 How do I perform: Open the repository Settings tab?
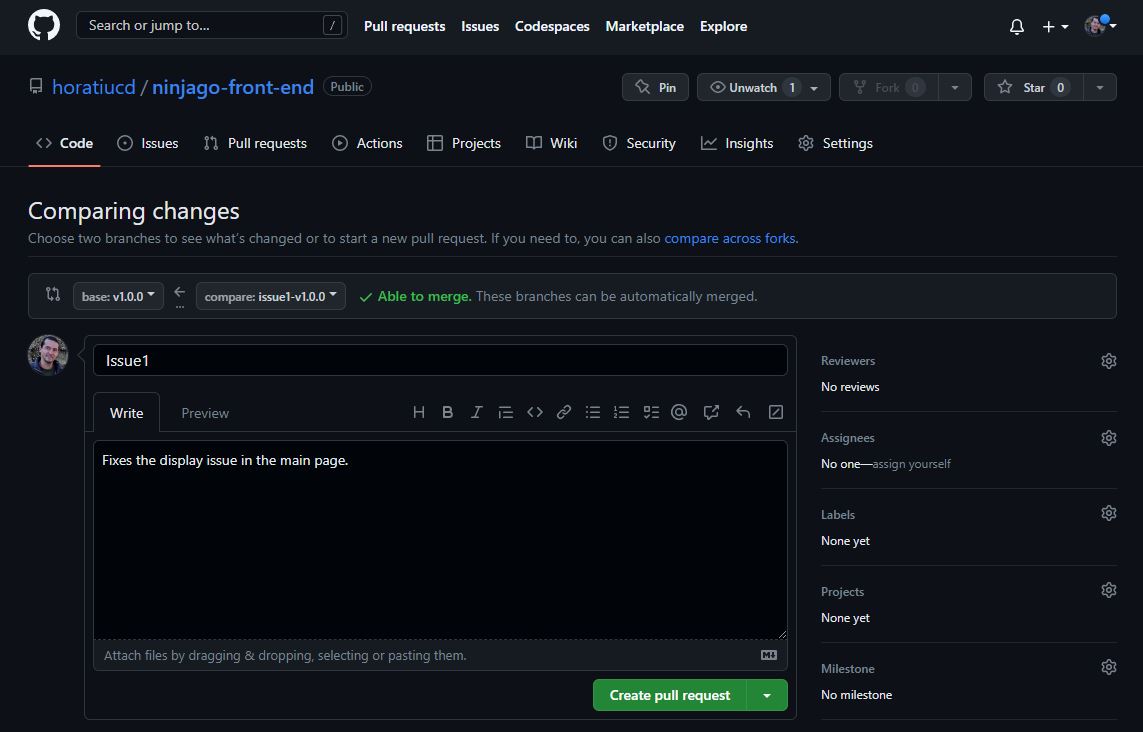tap(835, 143)
